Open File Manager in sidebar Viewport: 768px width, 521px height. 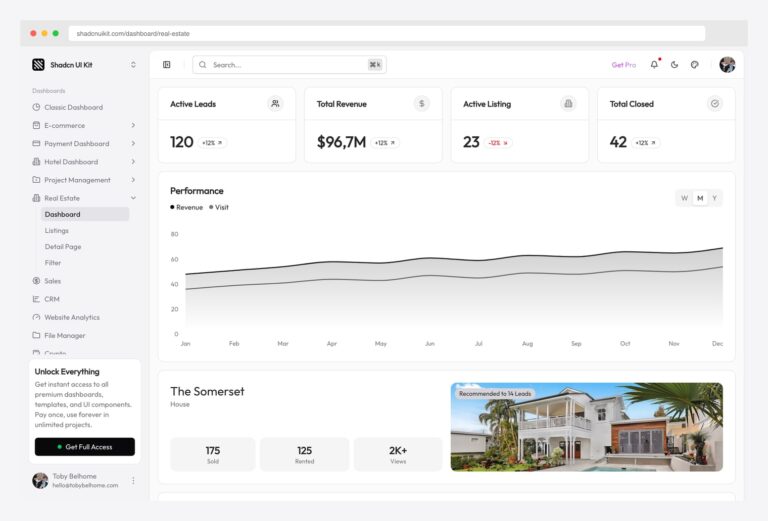(x=65, y=335)
